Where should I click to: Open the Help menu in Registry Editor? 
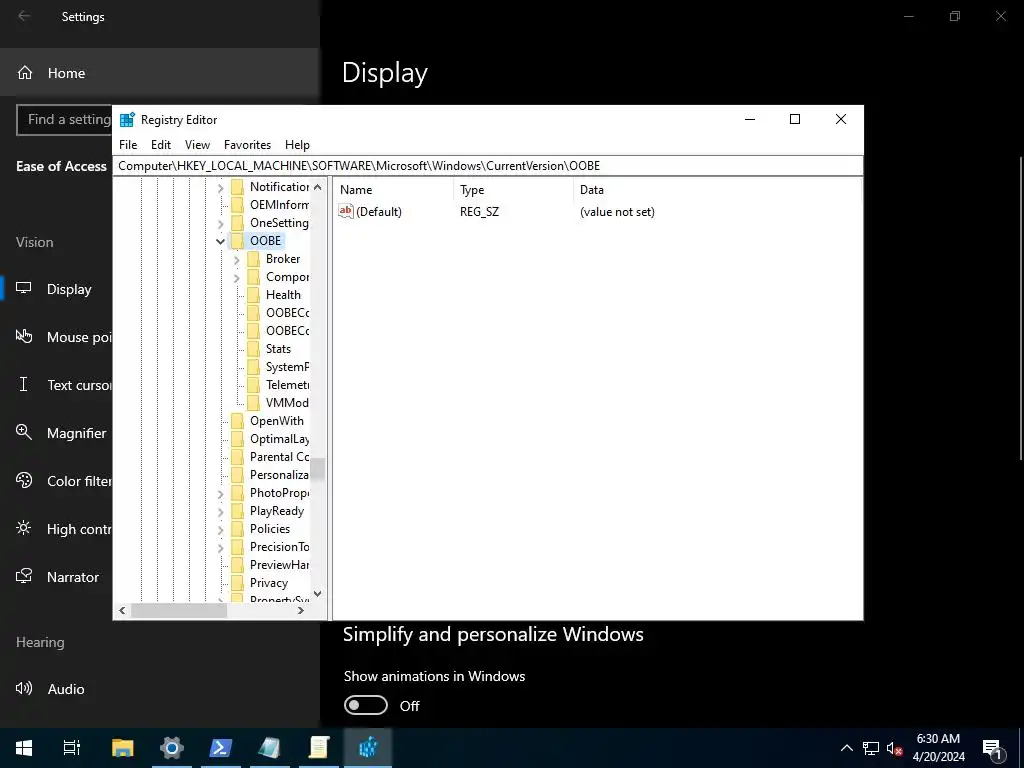pyautogui.click(x=297, y=145)
